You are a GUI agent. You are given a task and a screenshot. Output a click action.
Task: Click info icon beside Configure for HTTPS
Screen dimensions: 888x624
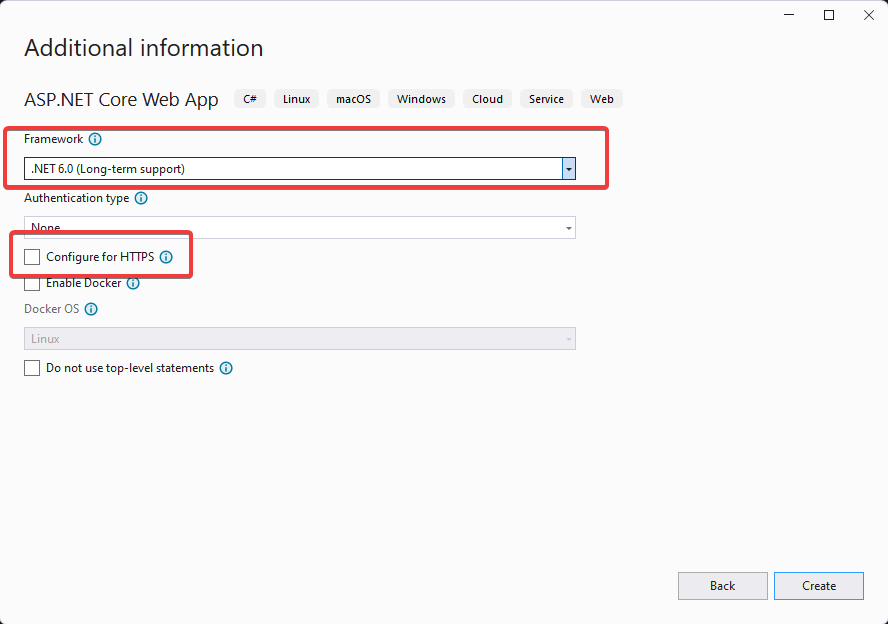[166, 257]
